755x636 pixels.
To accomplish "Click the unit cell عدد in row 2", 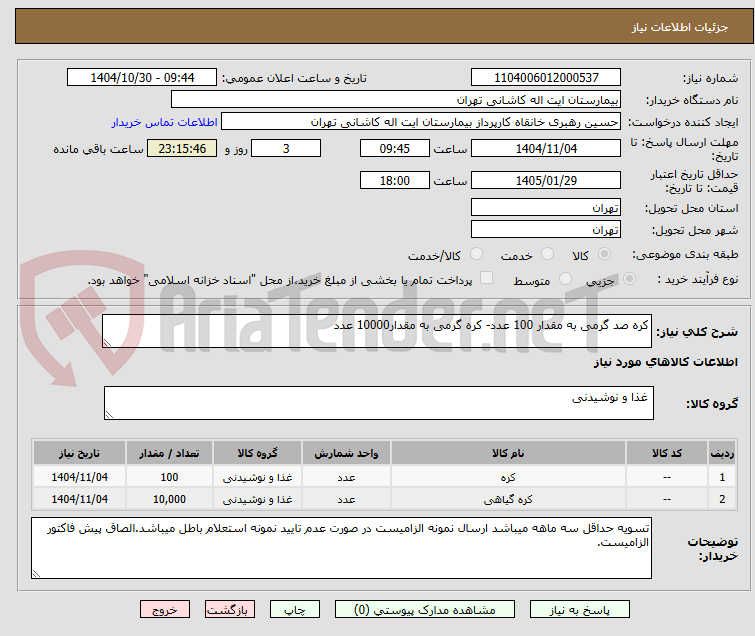I will (346, 499).
